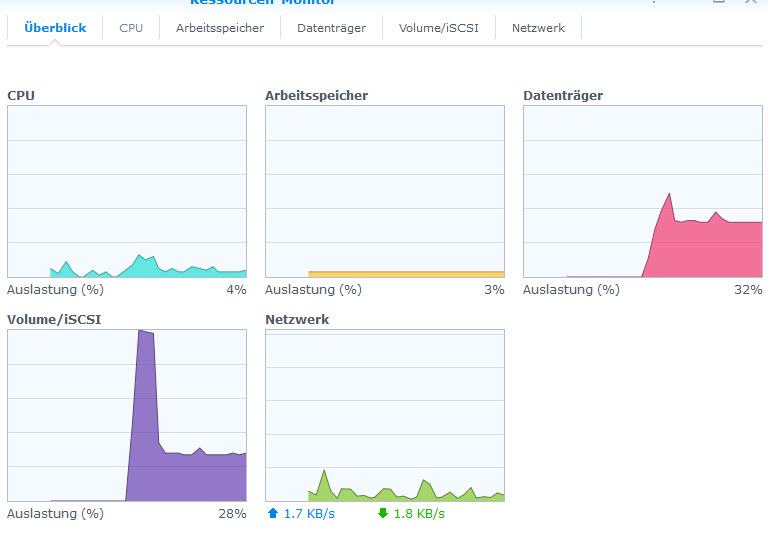Image resolution: width=768 pixels, height=537 pixels.
Task: Click the blue upload arrow icon
Action: click(x=273, y=513)
